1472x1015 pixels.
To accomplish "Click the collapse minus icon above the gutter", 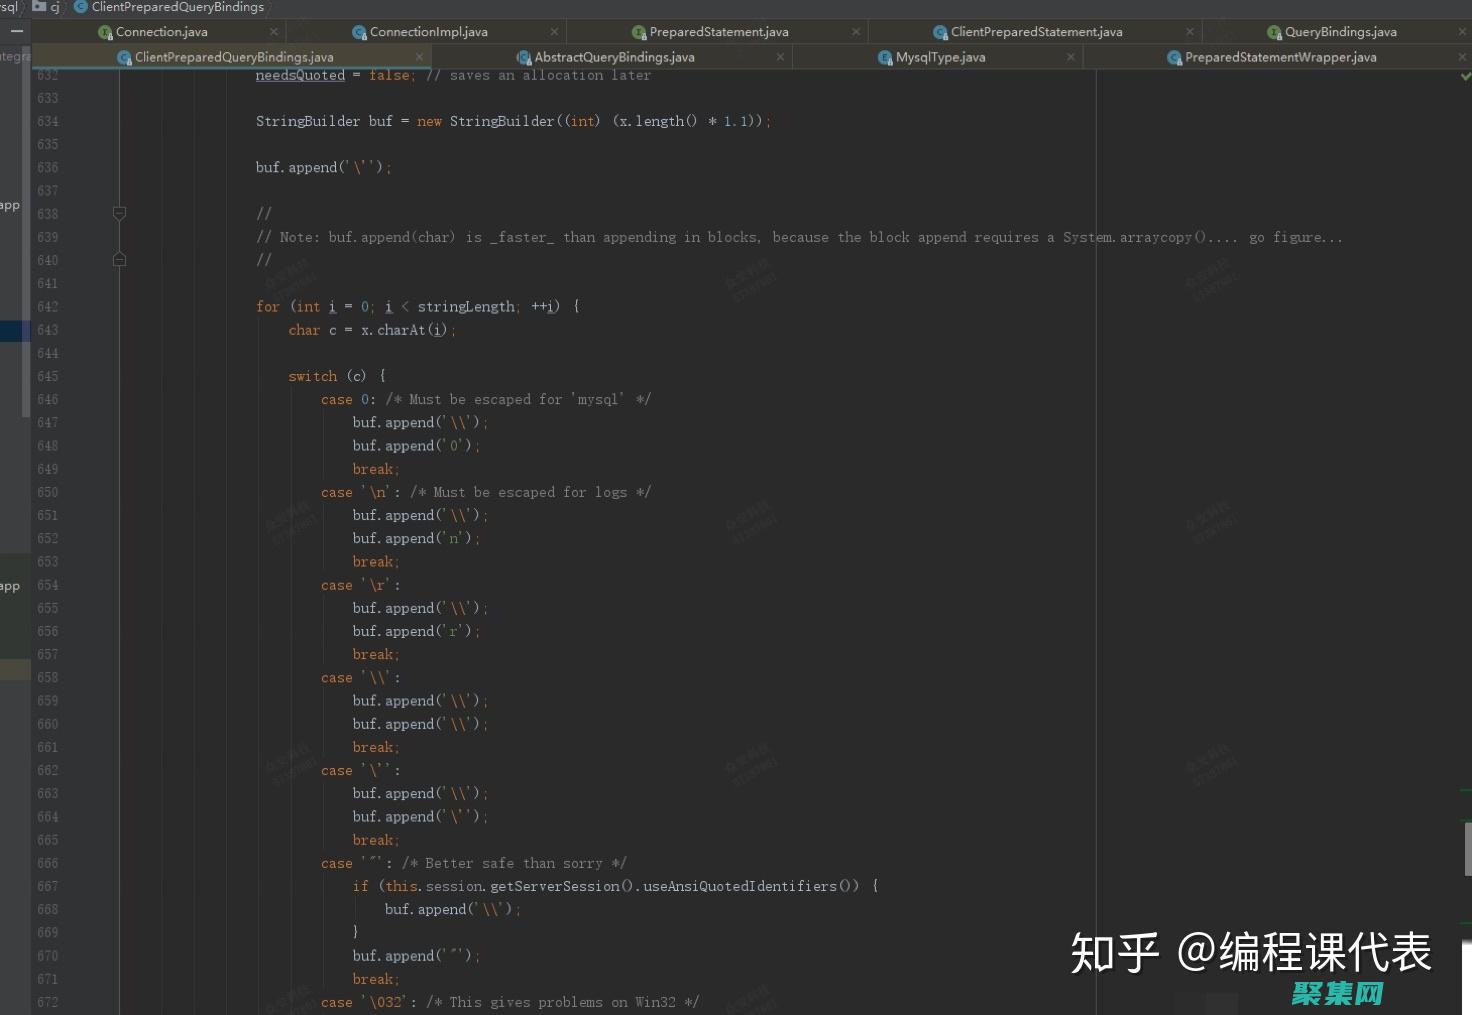I will [x=16, y=31].
